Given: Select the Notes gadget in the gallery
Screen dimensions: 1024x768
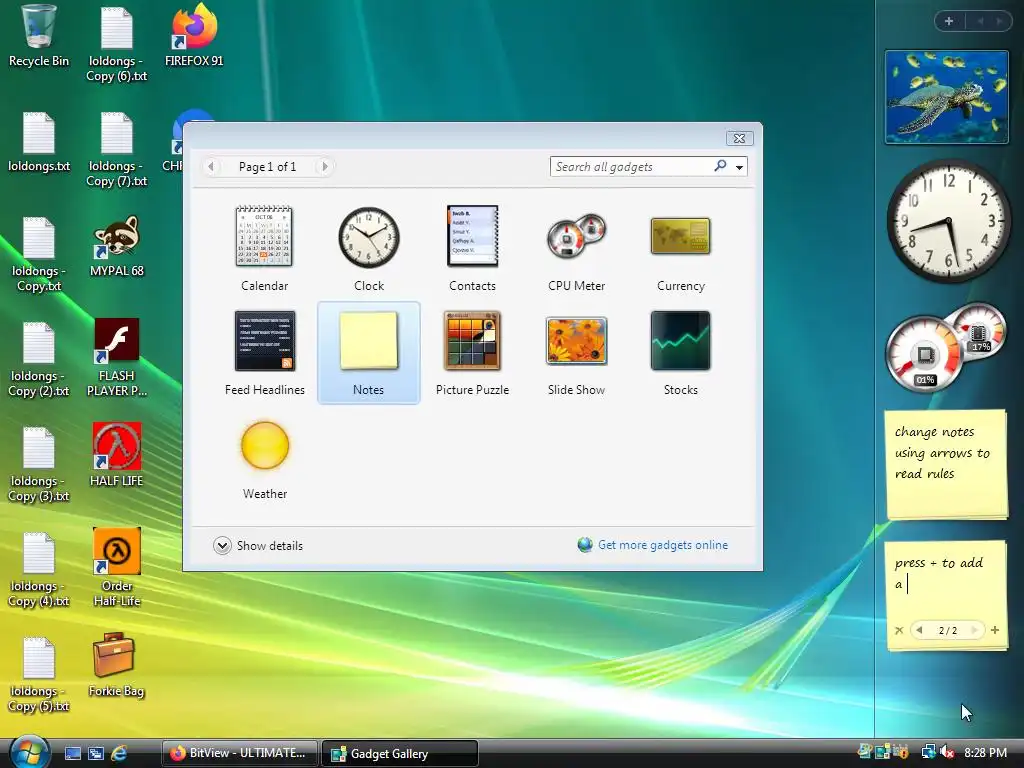Looking at the screenshot, I should tap(368, 353).
